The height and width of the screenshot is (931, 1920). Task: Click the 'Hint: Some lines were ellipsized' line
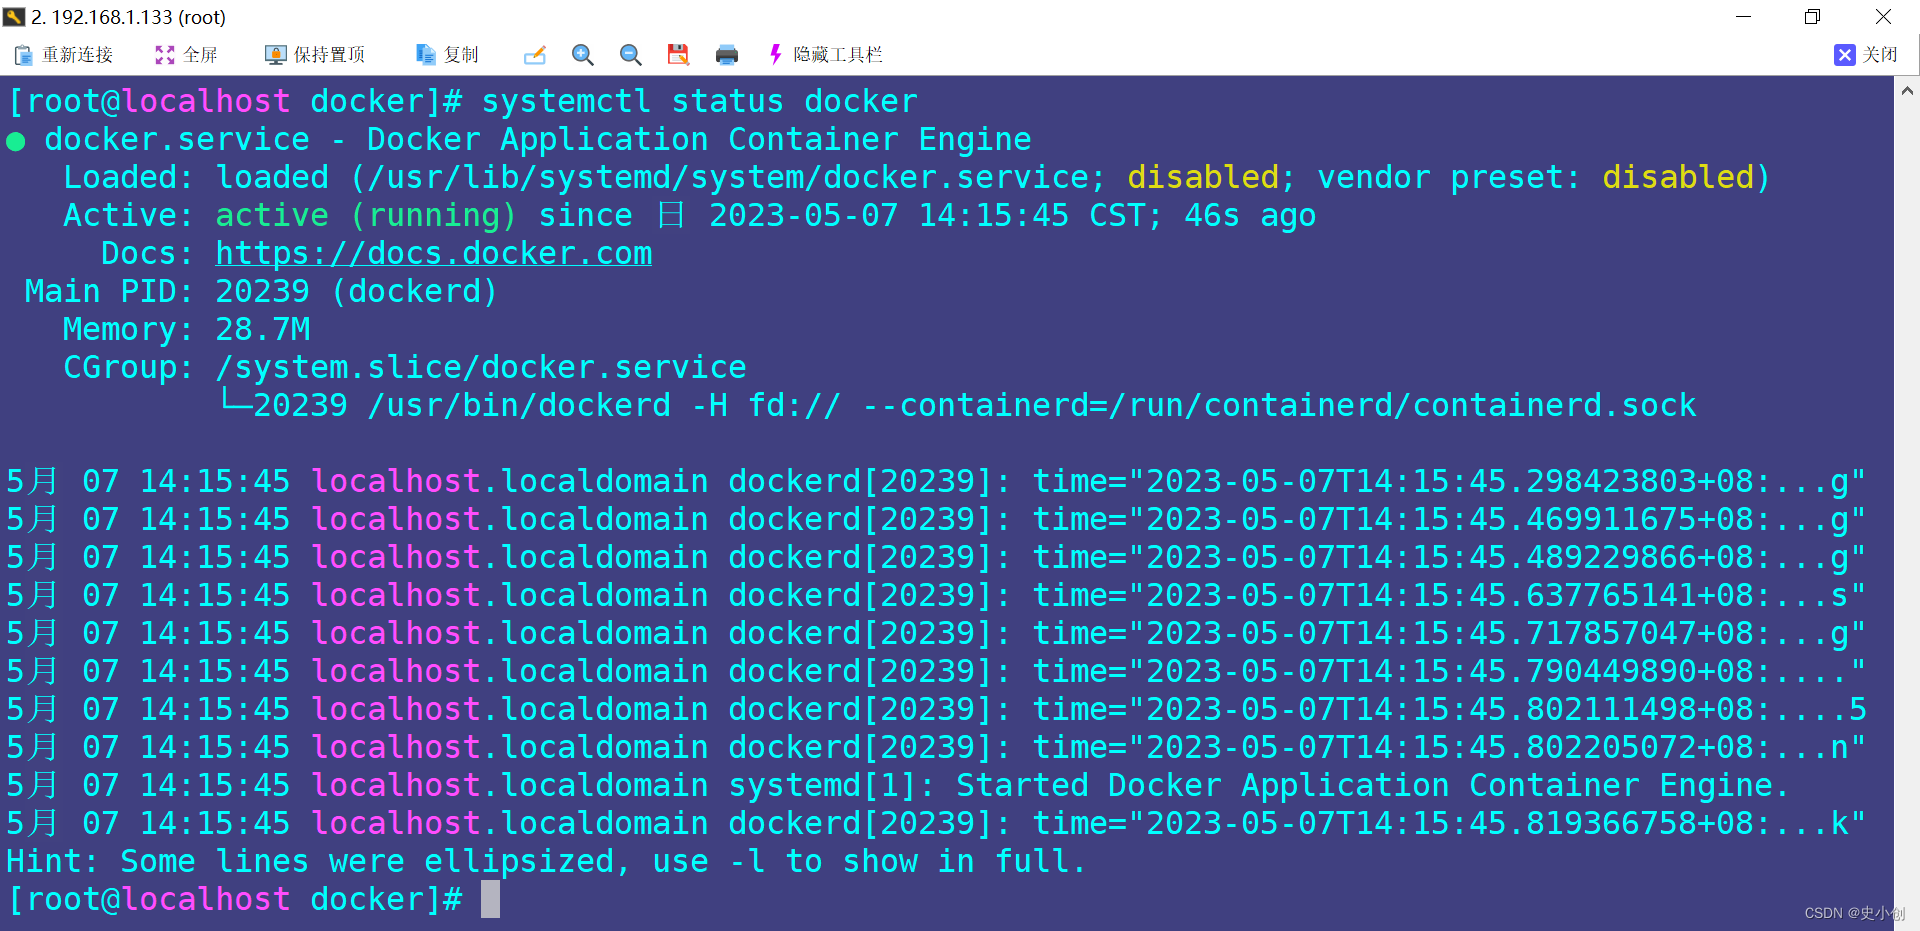(546, 861)
